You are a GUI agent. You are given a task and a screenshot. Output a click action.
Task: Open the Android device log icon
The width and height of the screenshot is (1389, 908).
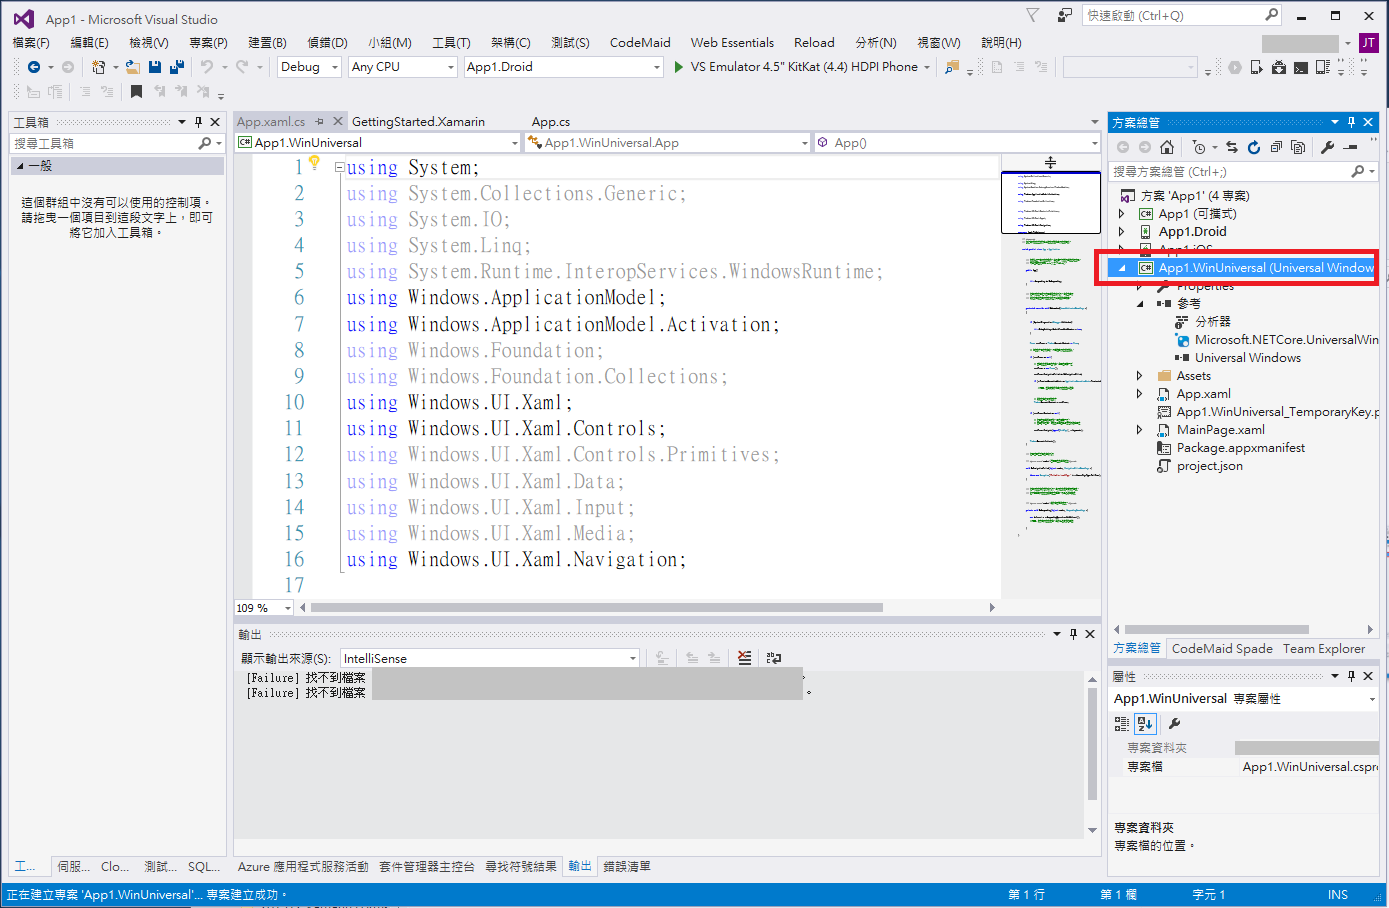point(1322,67)
